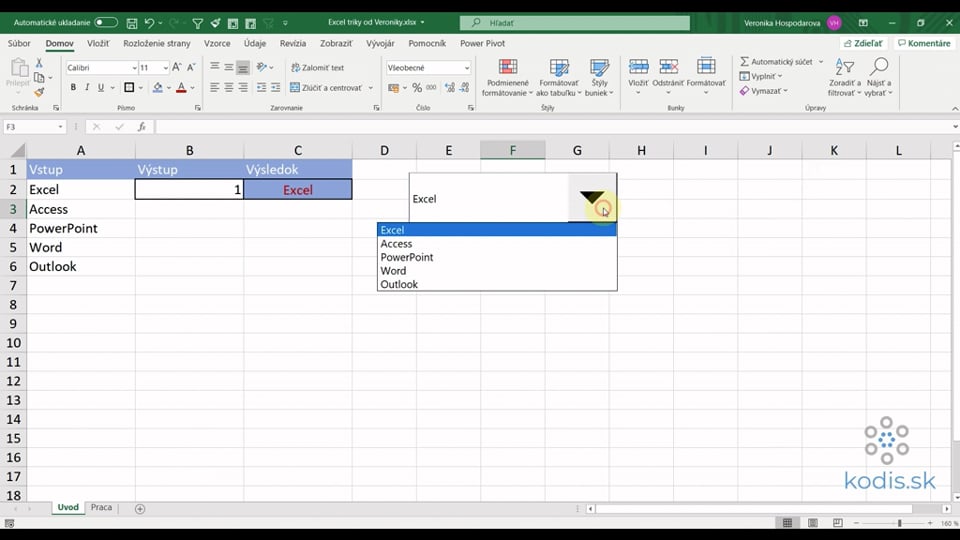960x540 pixels.
Task: Switch to the Vložiť ribbon tab
Action: (98, 43)
